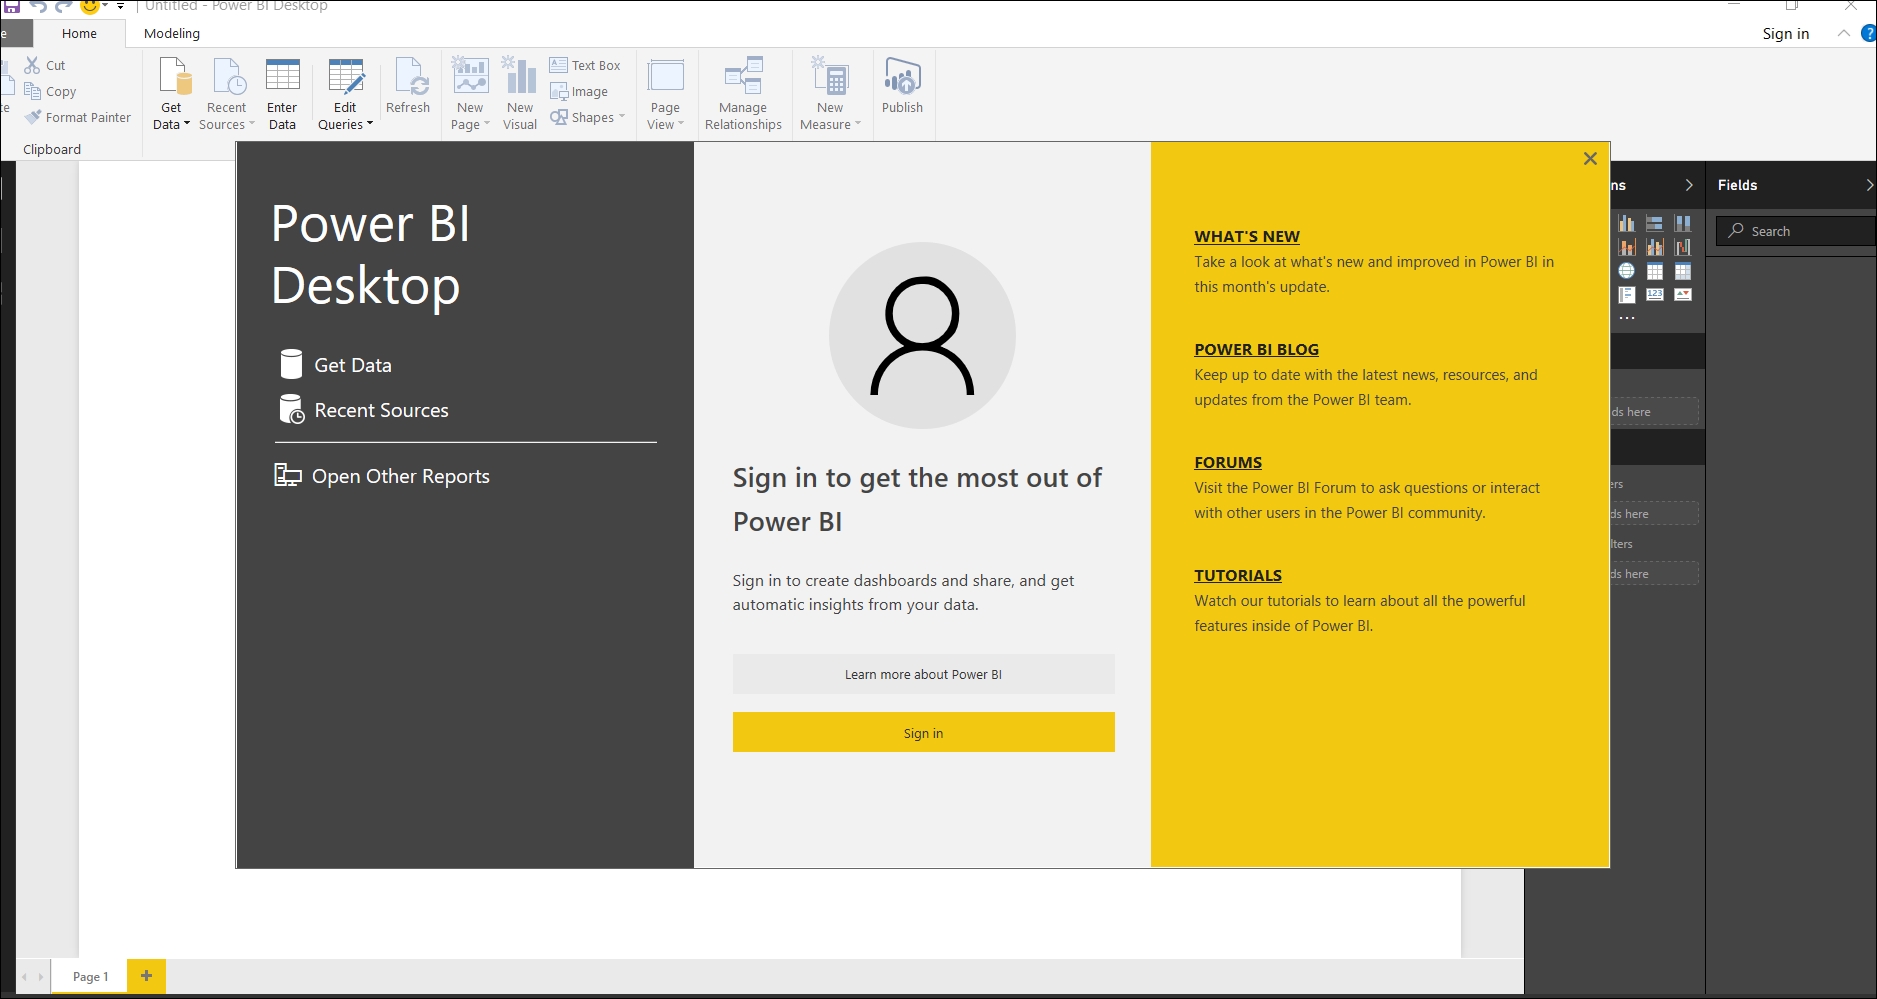Open the TUTORIALS link
Image resolution: width=1877 pixels, height=999 pixels.
1237,576
